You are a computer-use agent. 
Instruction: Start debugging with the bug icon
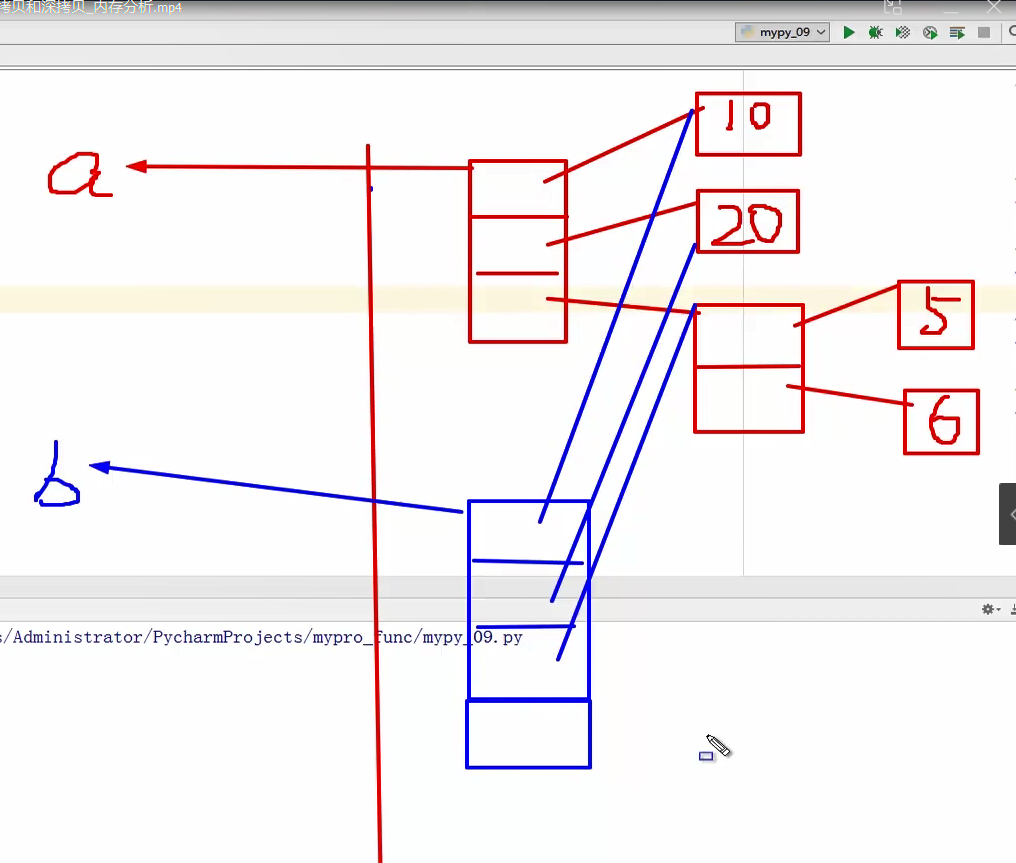click(x=876, y=32)
